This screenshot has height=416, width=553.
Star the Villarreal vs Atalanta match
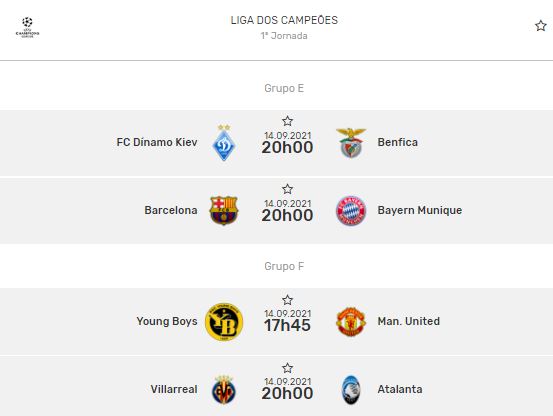pos(287,368)
